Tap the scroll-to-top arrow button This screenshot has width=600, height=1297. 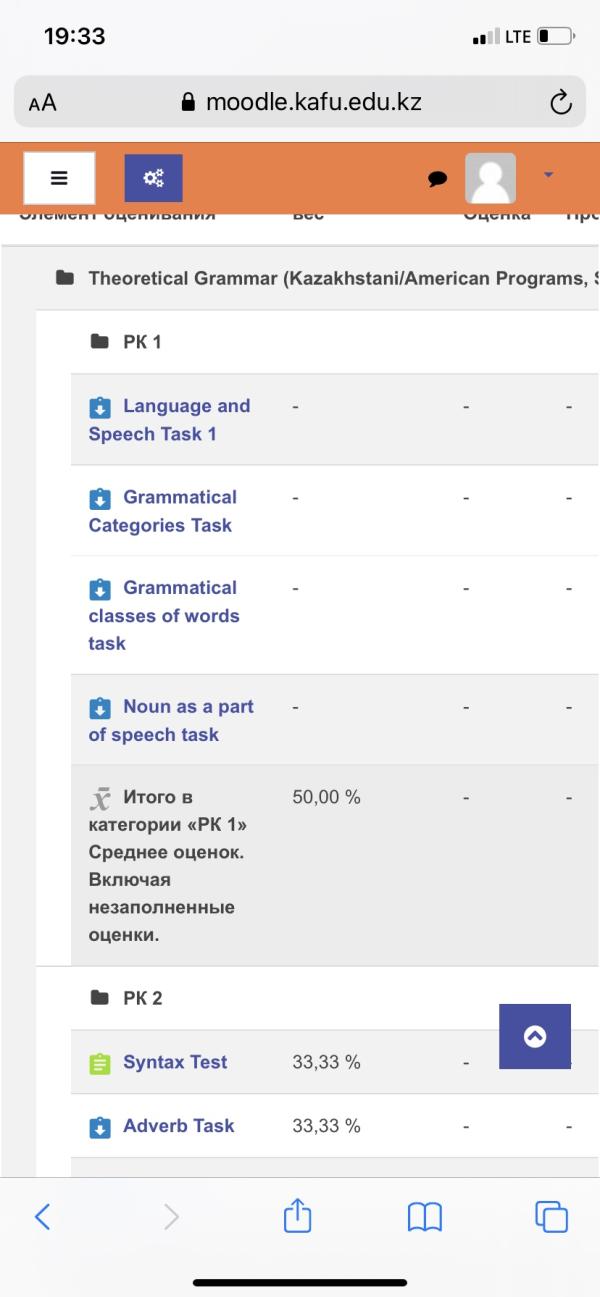click(x=535, y=1036)
